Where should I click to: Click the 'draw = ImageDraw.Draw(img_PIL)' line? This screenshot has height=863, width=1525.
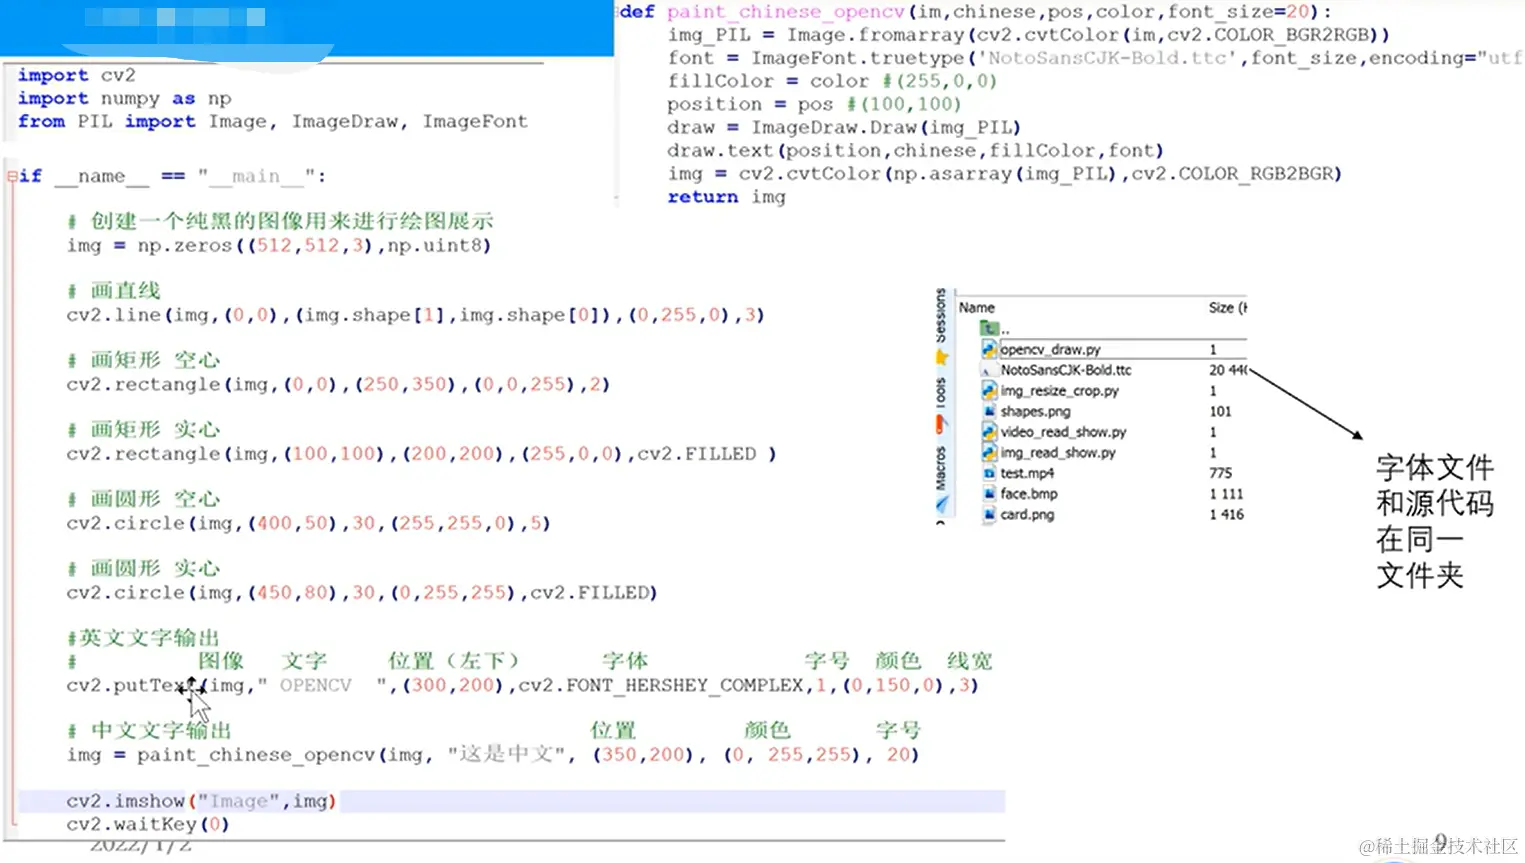[x=844, y=128]
